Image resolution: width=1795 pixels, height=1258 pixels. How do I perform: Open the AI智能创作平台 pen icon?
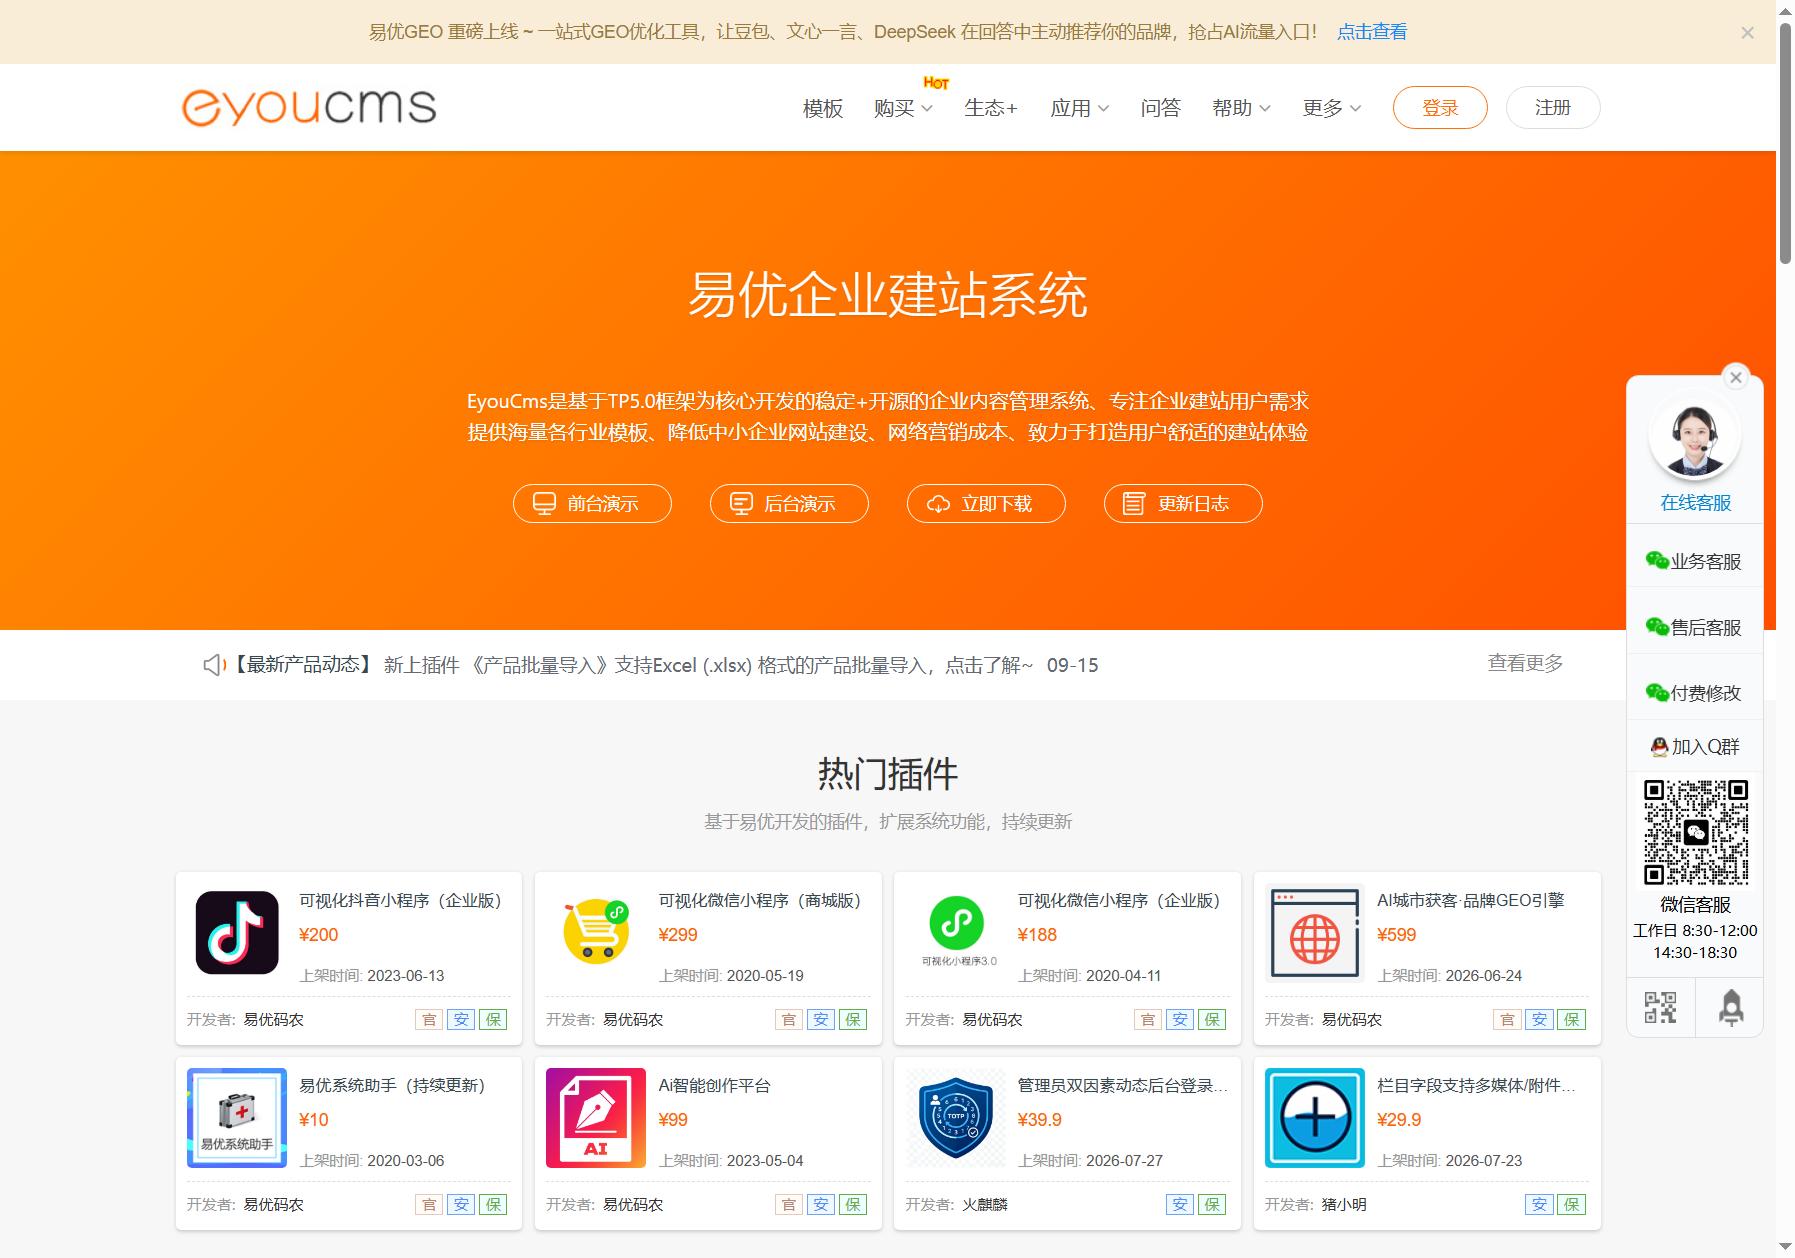(x=596, y=1118)
